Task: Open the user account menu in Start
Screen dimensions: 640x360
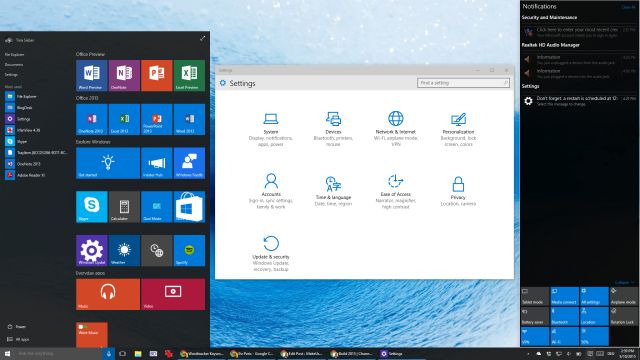Action: click(x=20, y=40)
